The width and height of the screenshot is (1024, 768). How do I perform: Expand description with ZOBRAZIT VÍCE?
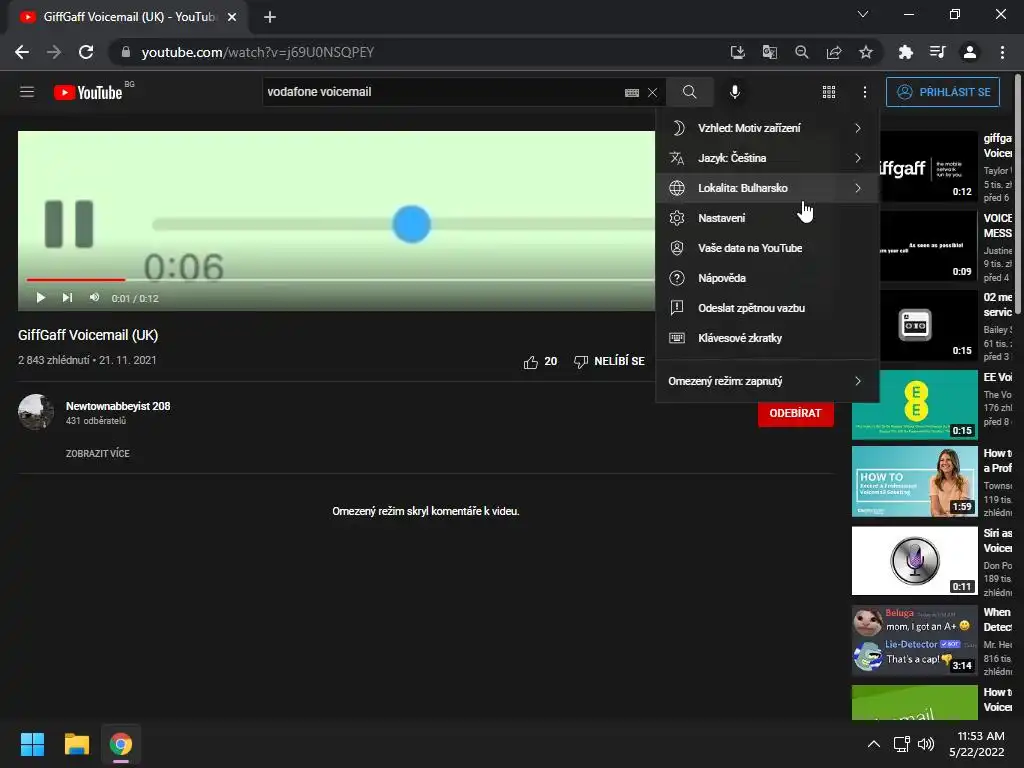(x=98, y=454)
